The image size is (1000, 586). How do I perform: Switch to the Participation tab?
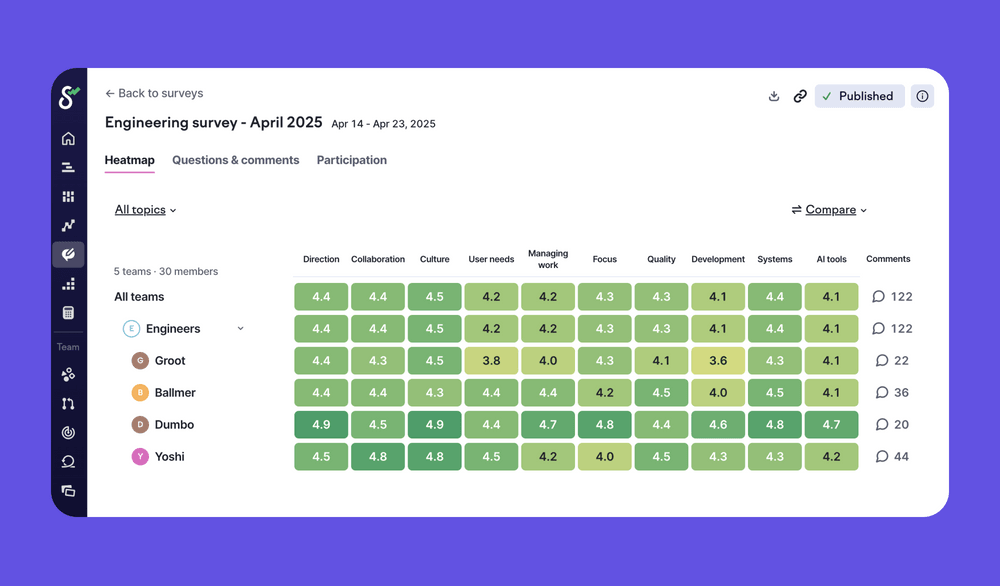(351, 160)
